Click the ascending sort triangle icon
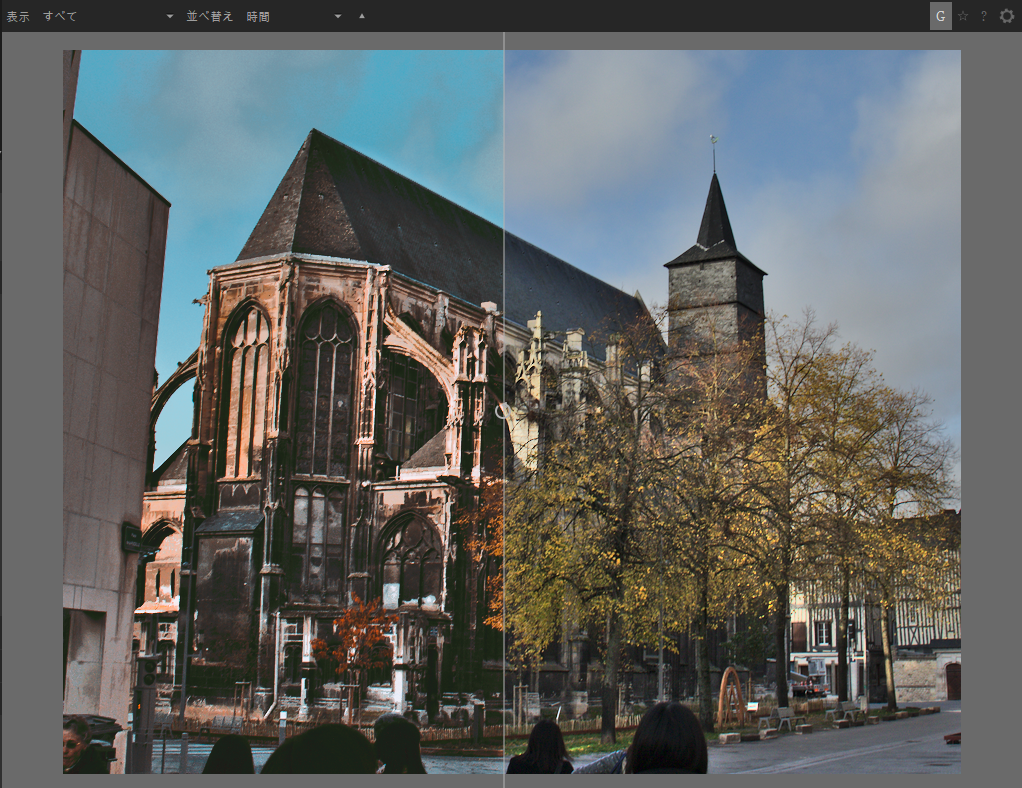The image size is (1022, 788). point(361,16)
